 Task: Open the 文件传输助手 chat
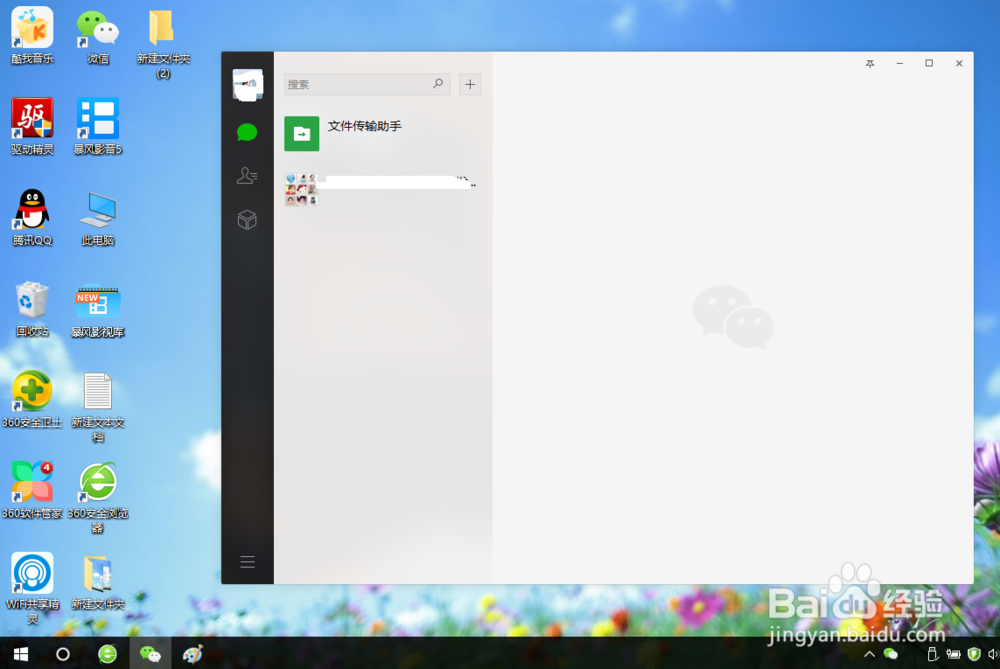383,133
